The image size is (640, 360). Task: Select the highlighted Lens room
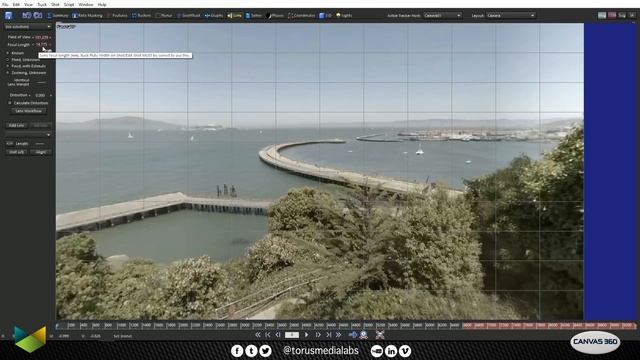(234, 16)
